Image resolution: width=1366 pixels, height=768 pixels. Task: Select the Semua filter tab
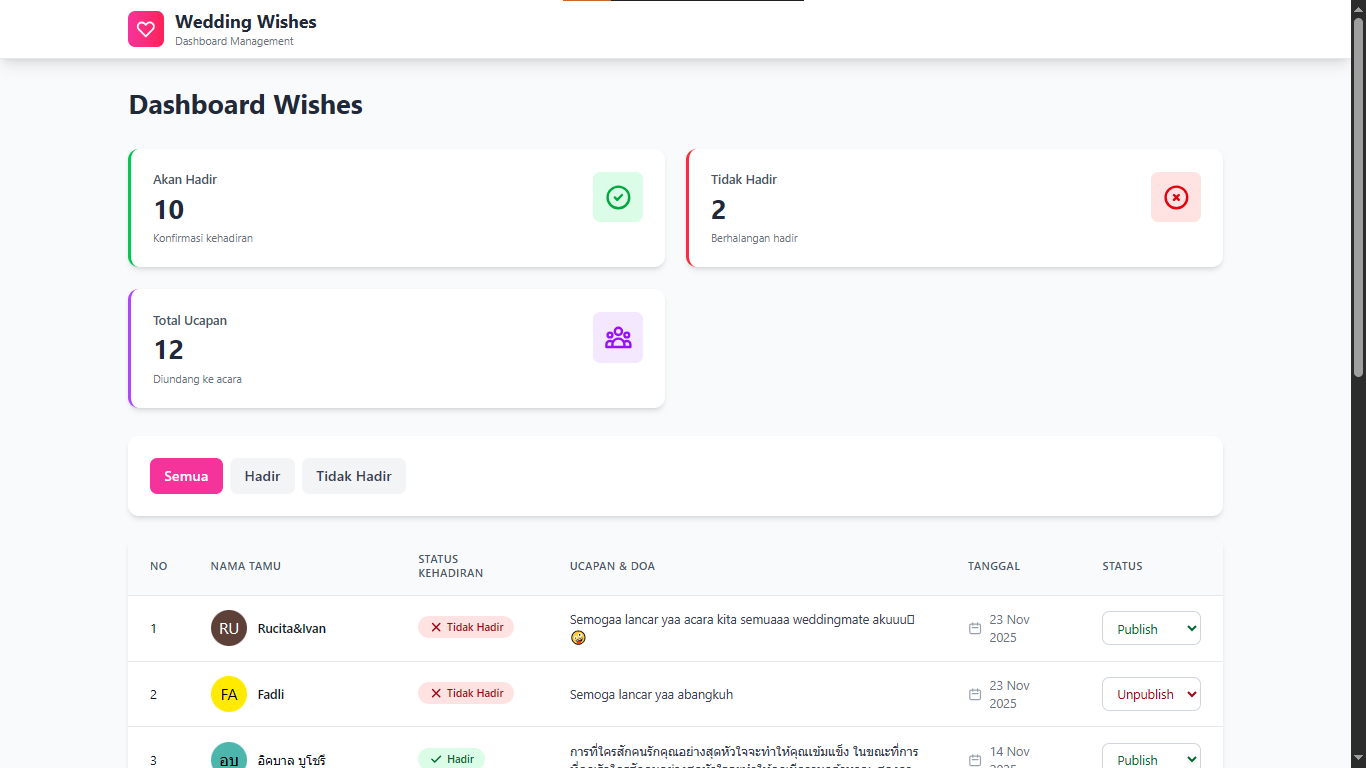click(x=186, y=476)
